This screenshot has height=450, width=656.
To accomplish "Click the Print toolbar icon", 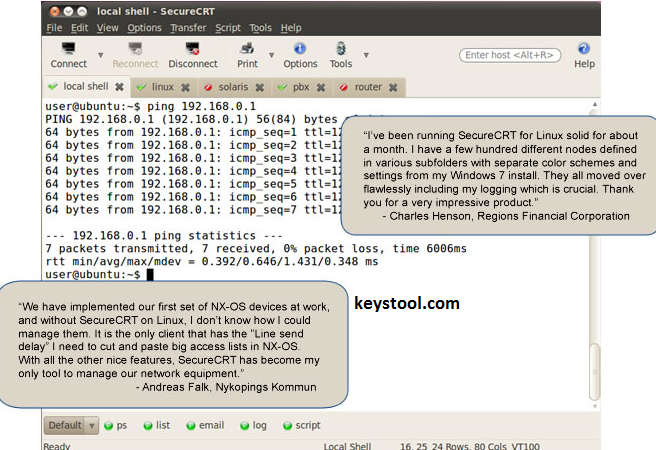I will [x=247, y=55].
